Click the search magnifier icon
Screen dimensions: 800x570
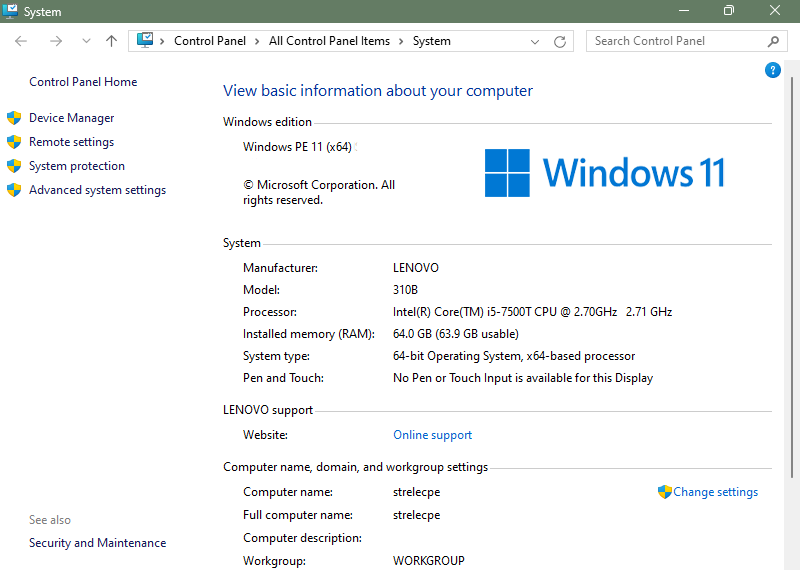pyautogui.click(x=773, y=41)
